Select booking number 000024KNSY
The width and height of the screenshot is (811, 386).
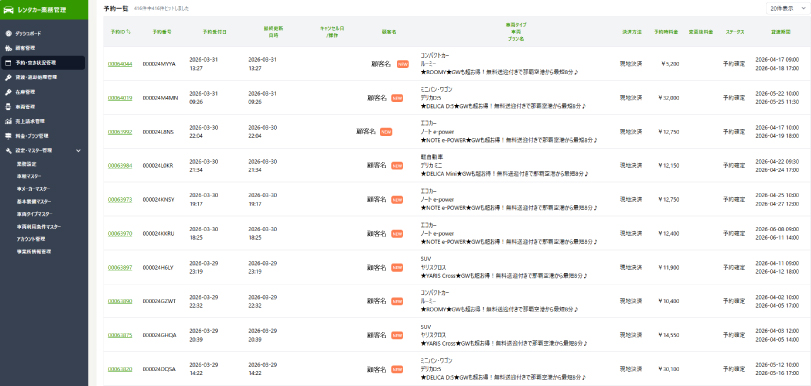[158, 200]
